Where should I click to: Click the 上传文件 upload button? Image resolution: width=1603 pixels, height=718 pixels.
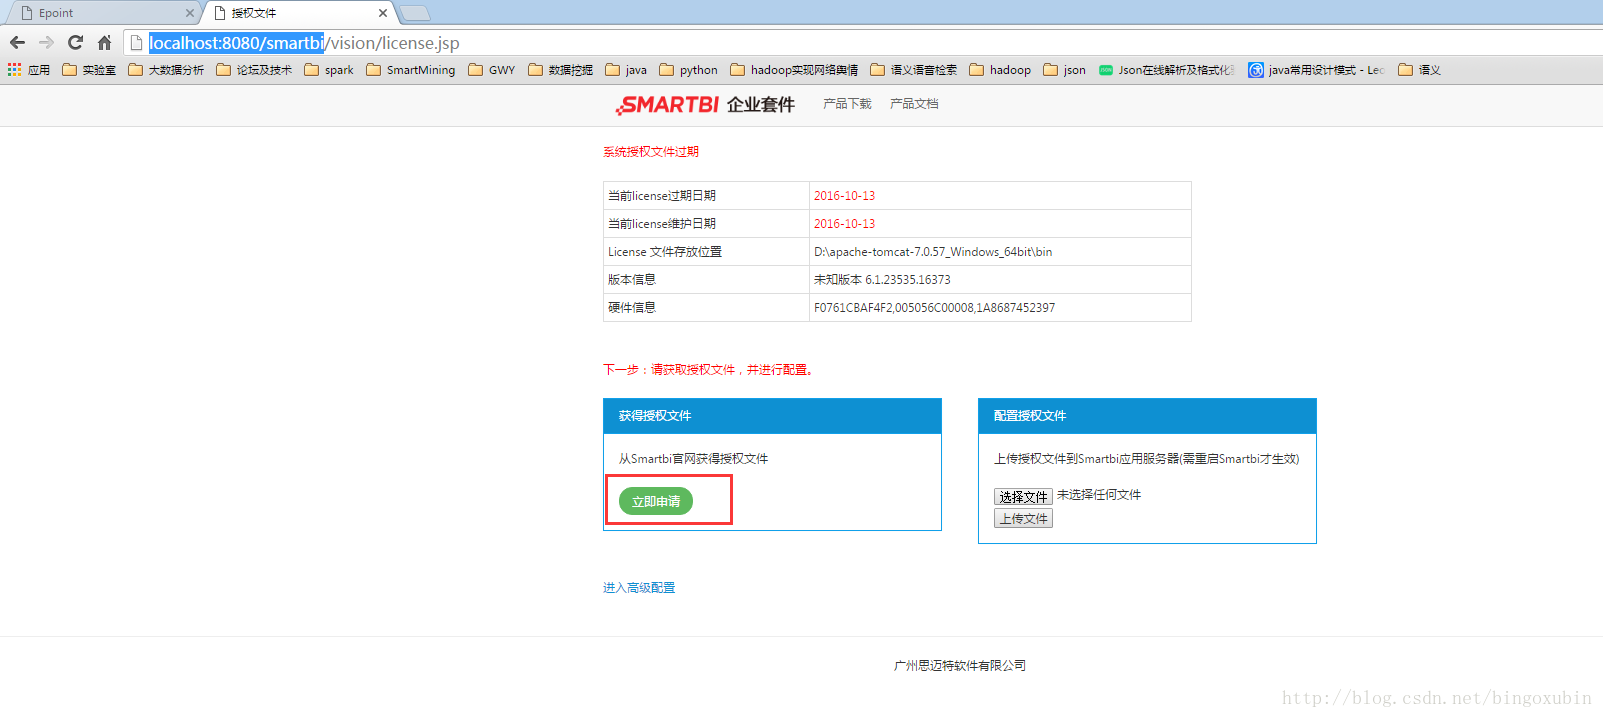tap(1023, 518)
